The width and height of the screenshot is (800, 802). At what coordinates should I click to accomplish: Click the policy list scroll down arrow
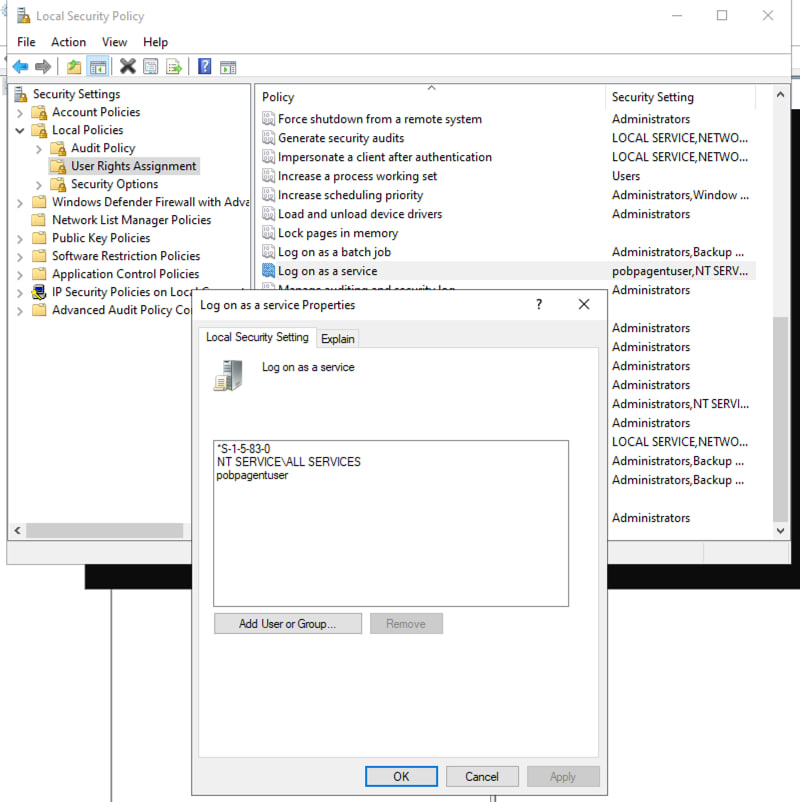point(780,530)
